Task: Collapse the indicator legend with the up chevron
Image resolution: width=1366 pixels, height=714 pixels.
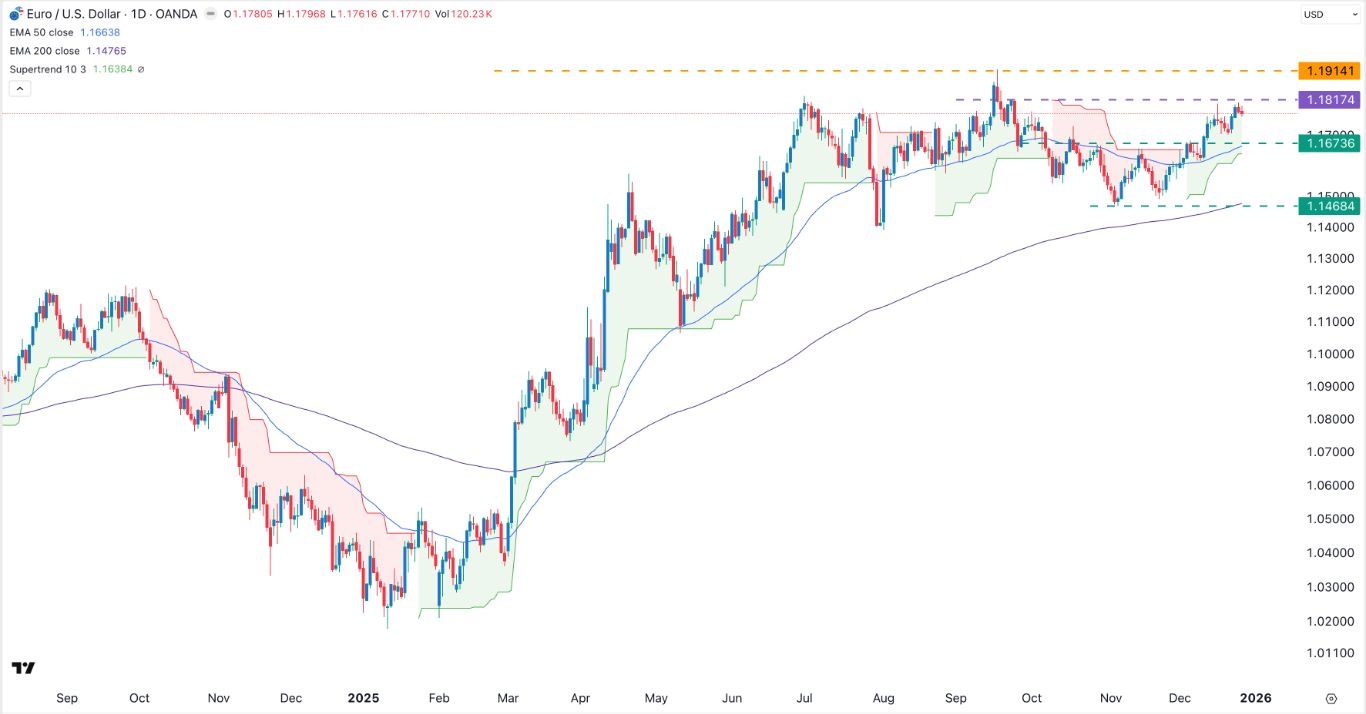Action: 20,87
